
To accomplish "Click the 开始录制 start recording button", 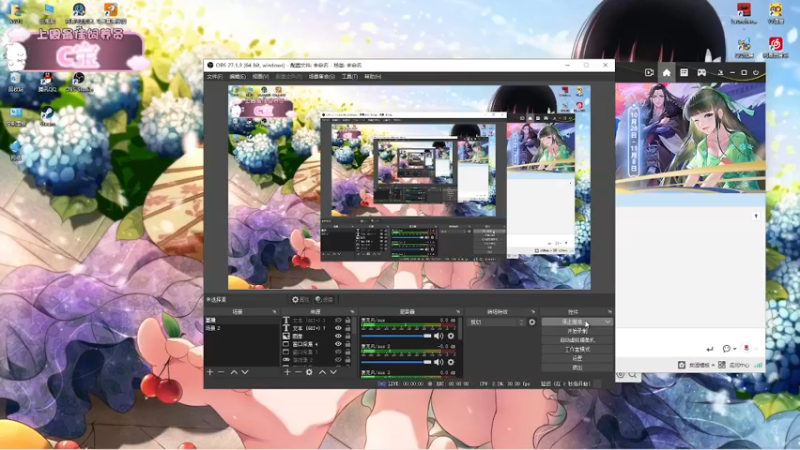I will click(x=577, y=331).
